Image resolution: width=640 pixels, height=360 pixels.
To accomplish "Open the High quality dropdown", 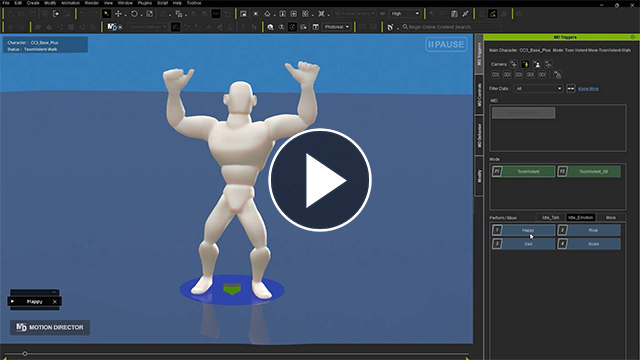I will click(404, 14).
